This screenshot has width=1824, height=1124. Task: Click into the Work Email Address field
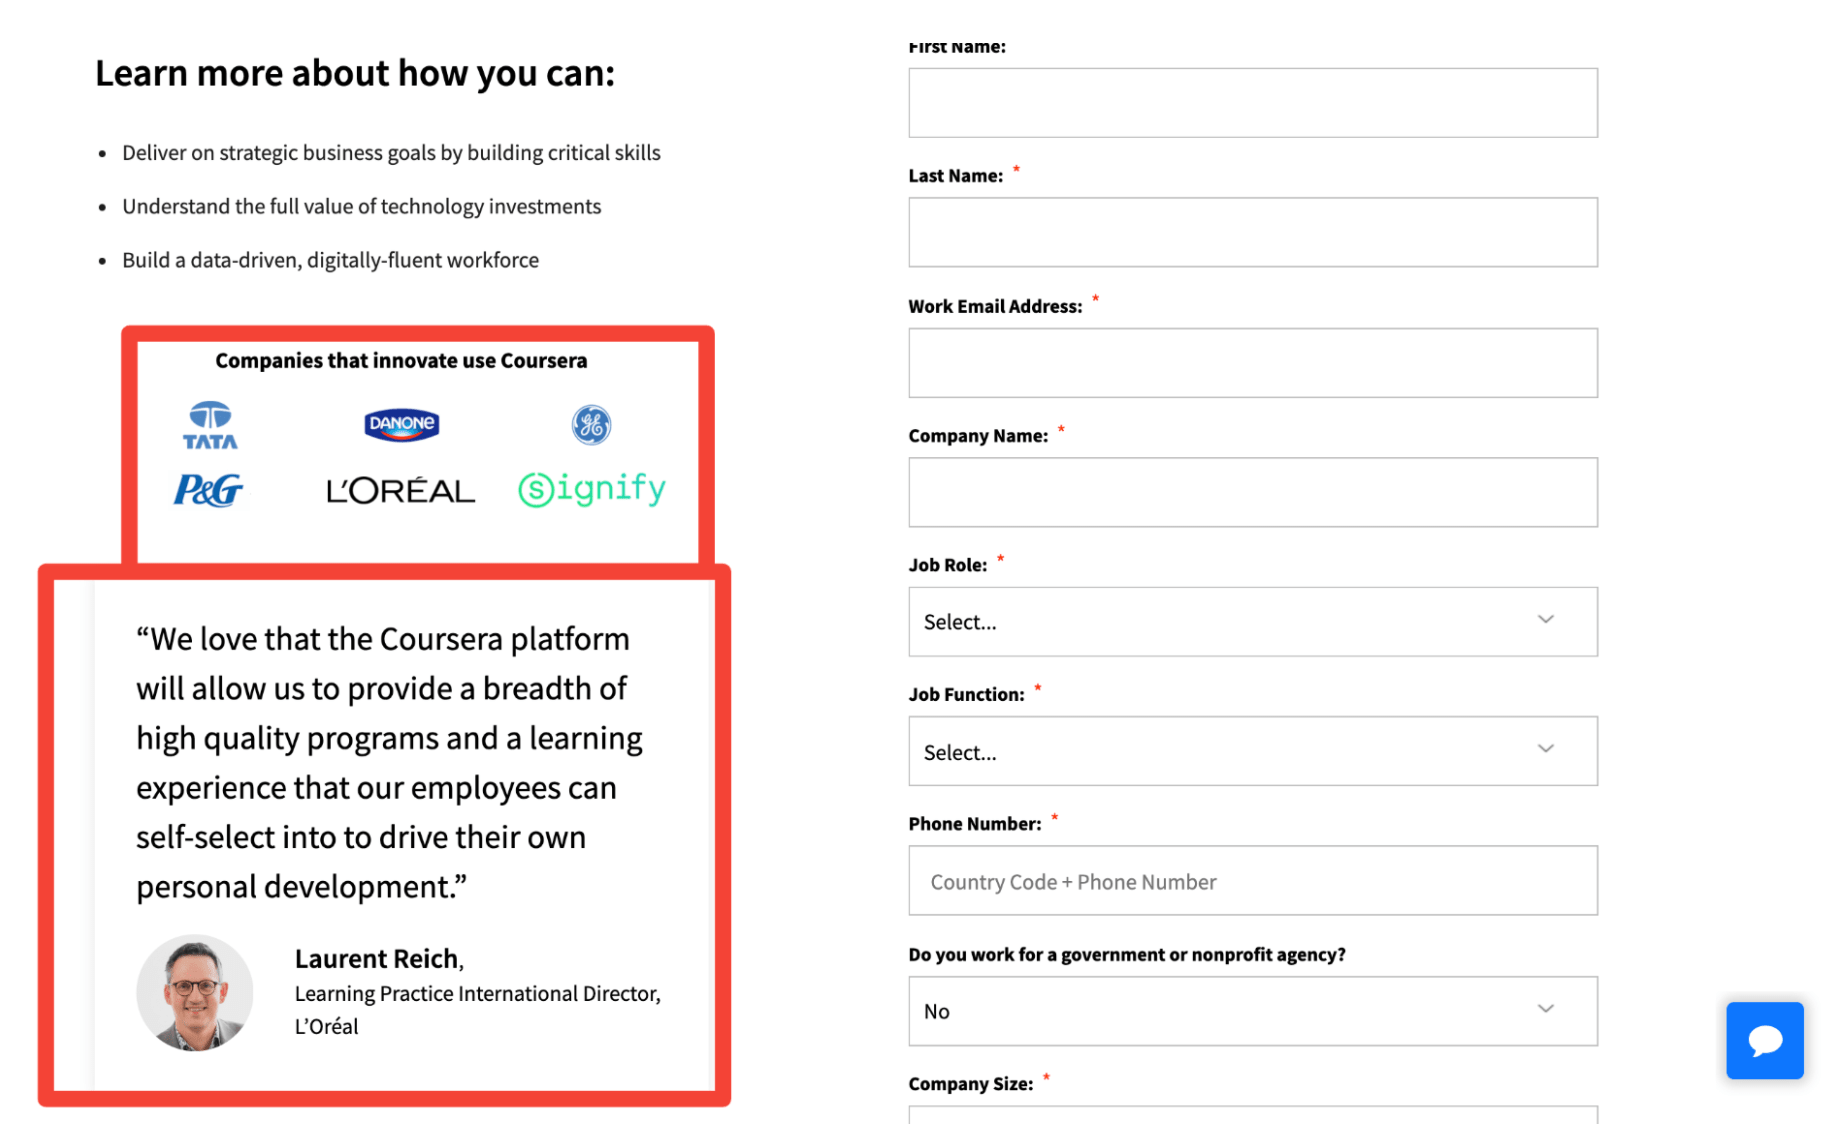click(1252, 362)
